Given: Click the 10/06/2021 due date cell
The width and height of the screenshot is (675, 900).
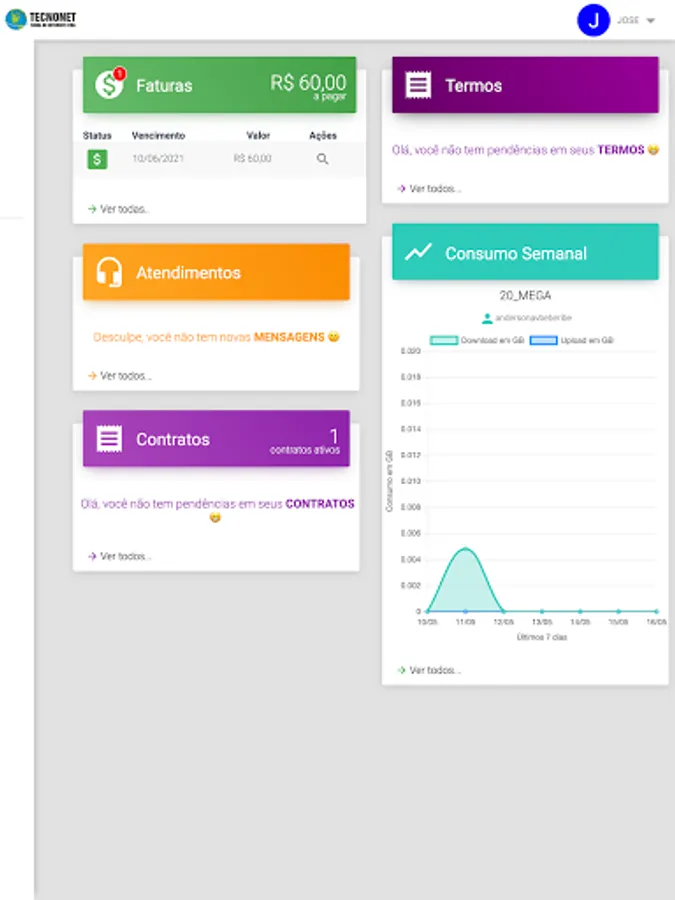Looking at the screenshot, I should click(158, 158).
